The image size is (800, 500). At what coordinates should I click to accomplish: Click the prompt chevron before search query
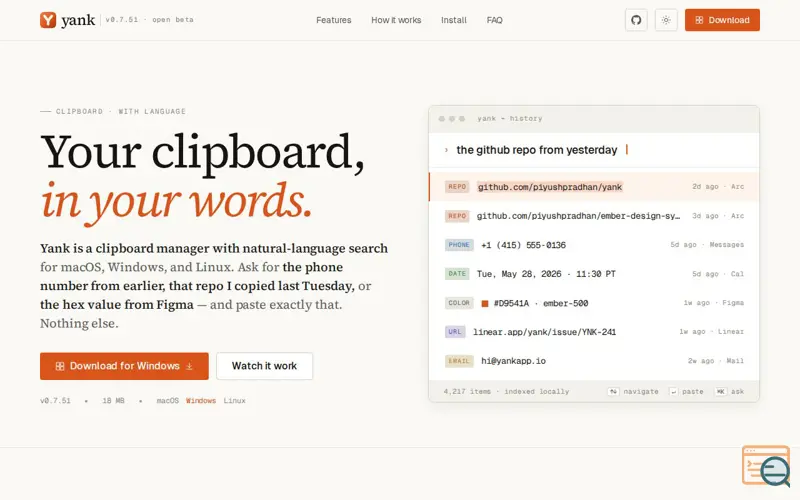click(x=446, y=150)
